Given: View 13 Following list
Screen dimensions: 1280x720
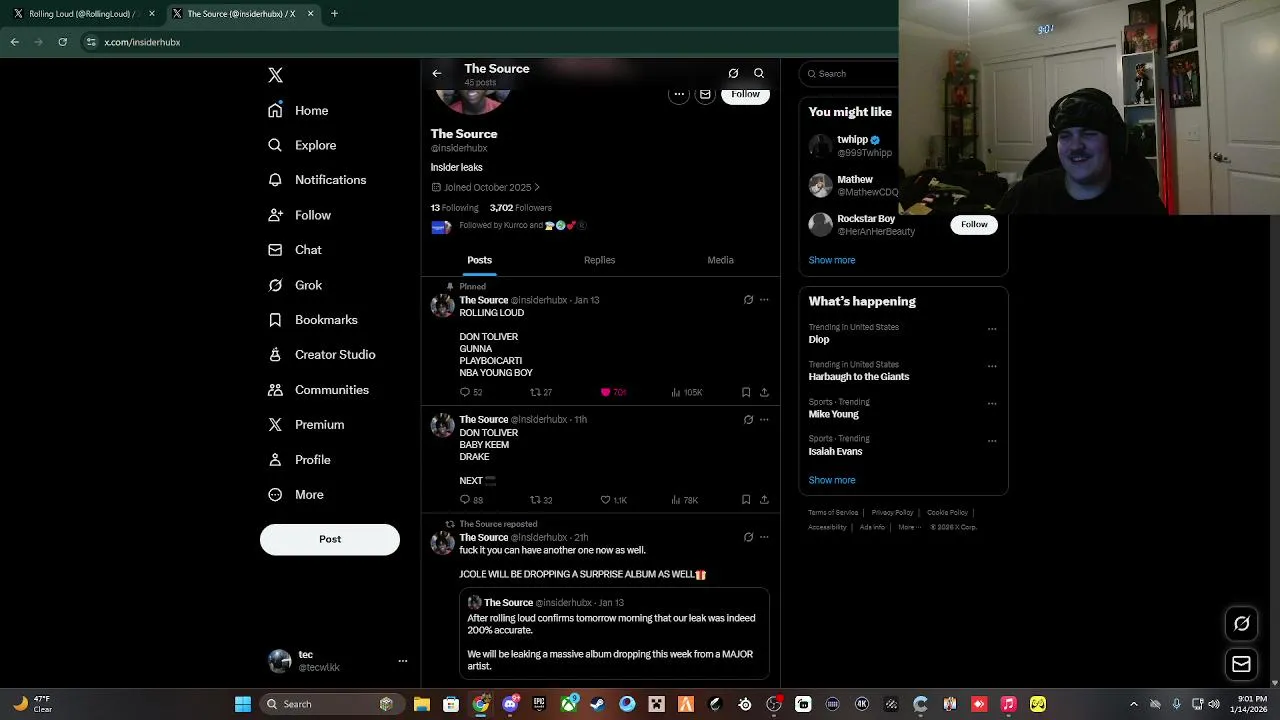Looking at the screenshot, I should tap(455, 208).
